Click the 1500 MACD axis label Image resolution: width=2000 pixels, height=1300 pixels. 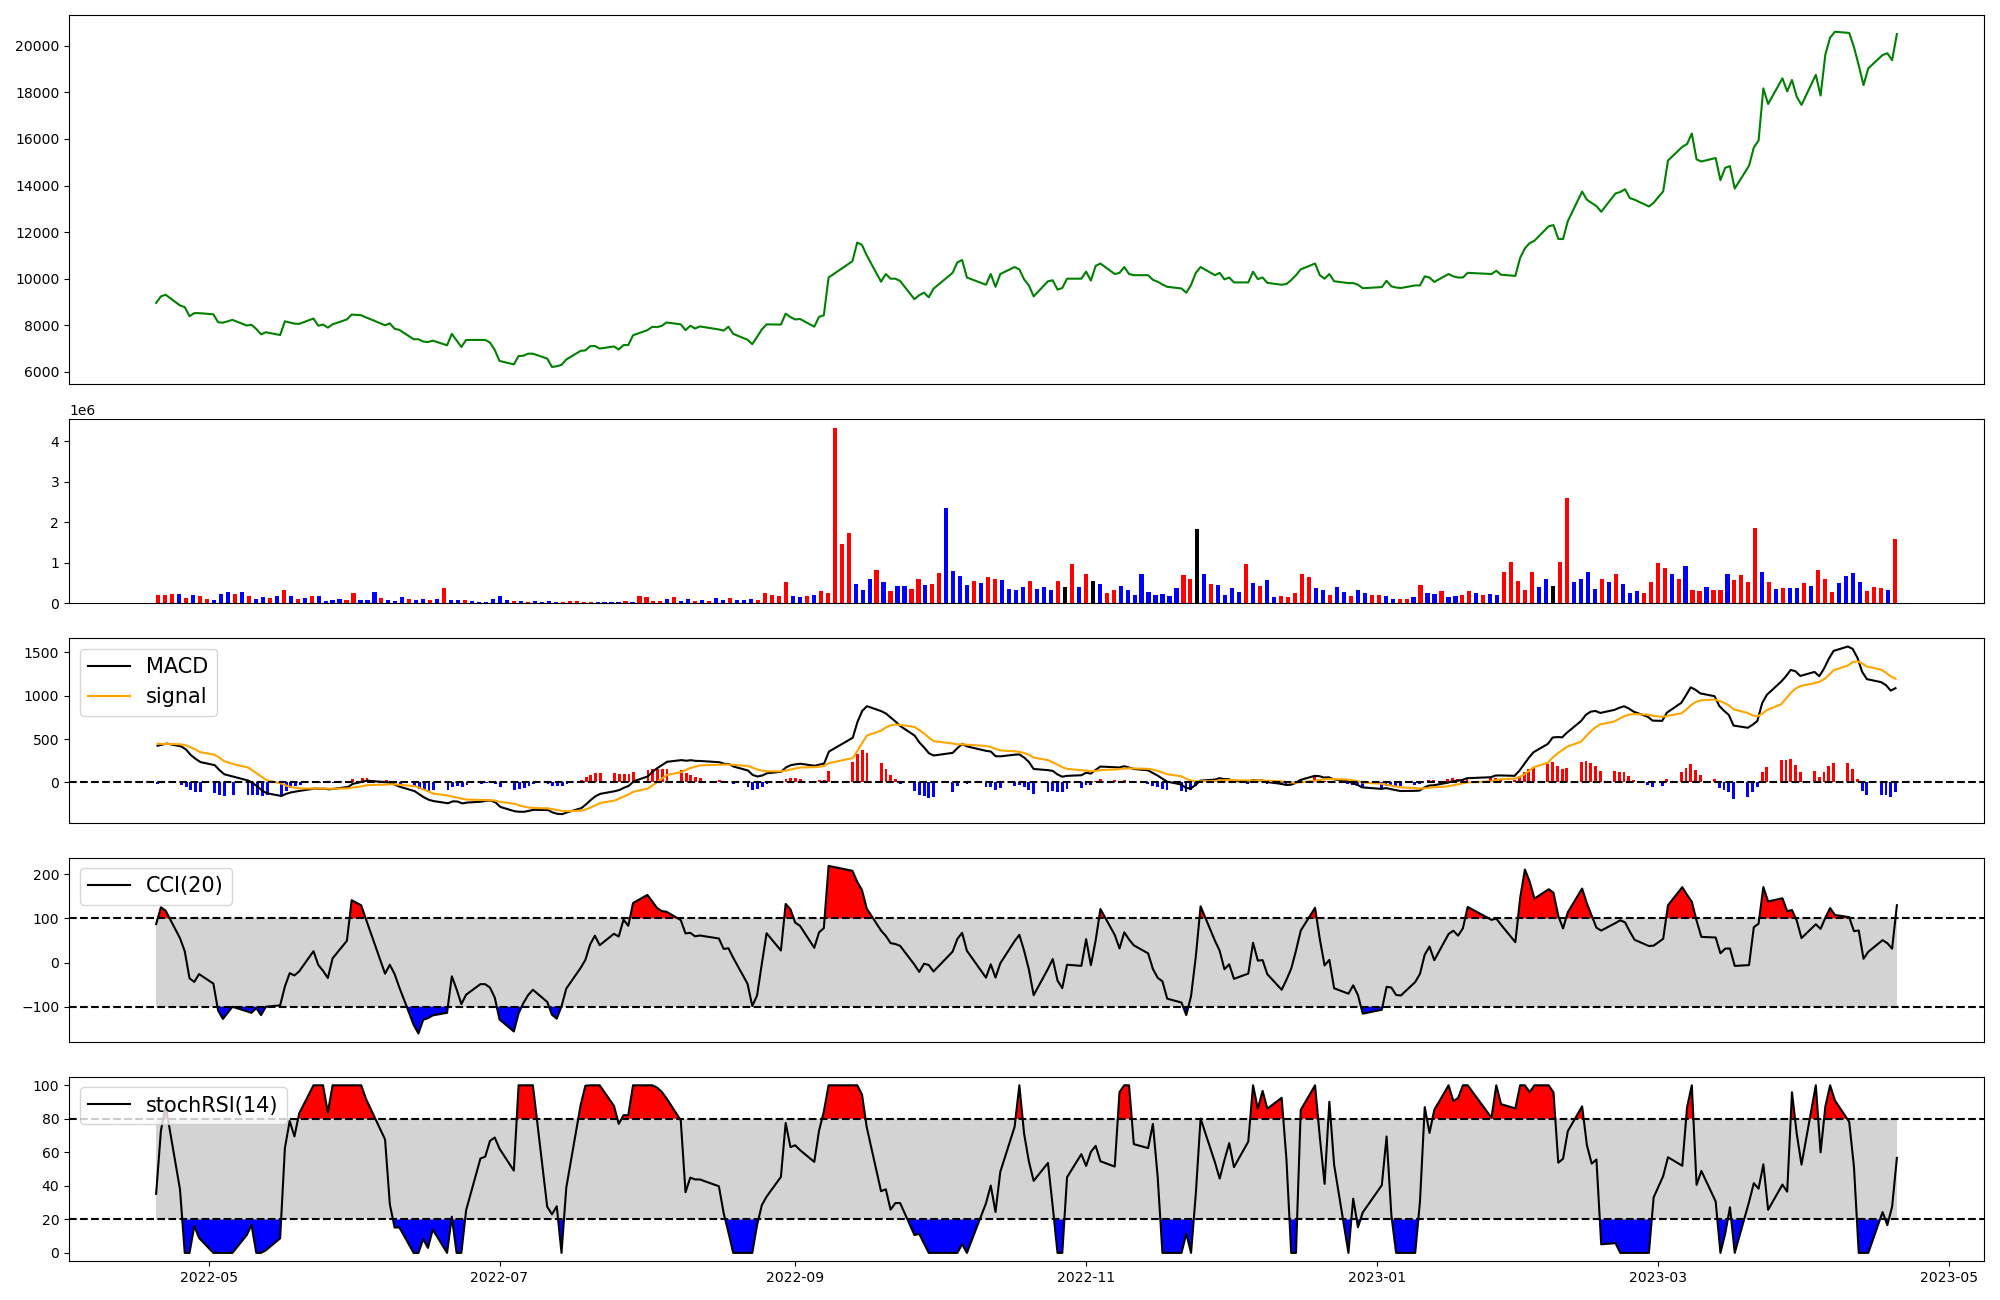tap(41, 653)
